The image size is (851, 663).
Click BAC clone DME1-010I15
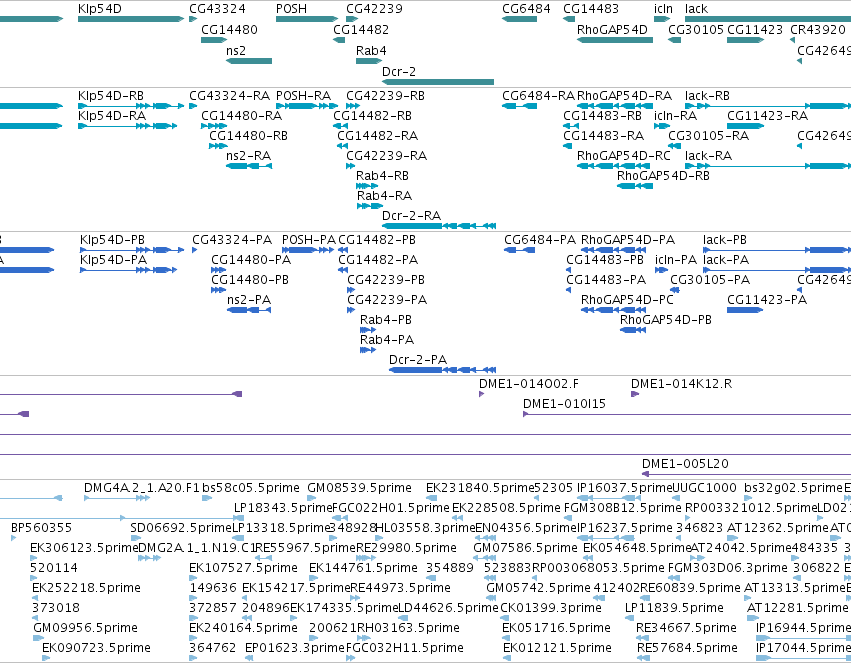coord(564,404)
